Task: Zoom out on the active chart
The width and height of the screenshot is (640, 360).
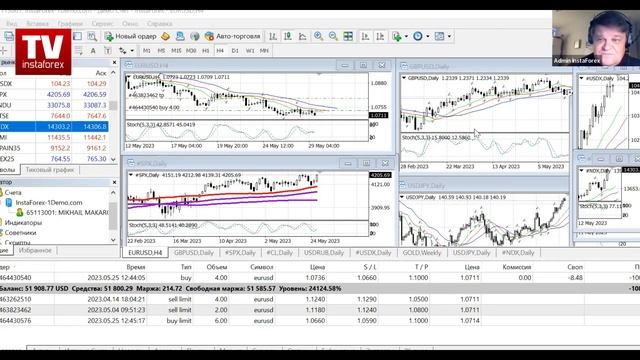Action: pyautogui.click(x=333, y=36)
